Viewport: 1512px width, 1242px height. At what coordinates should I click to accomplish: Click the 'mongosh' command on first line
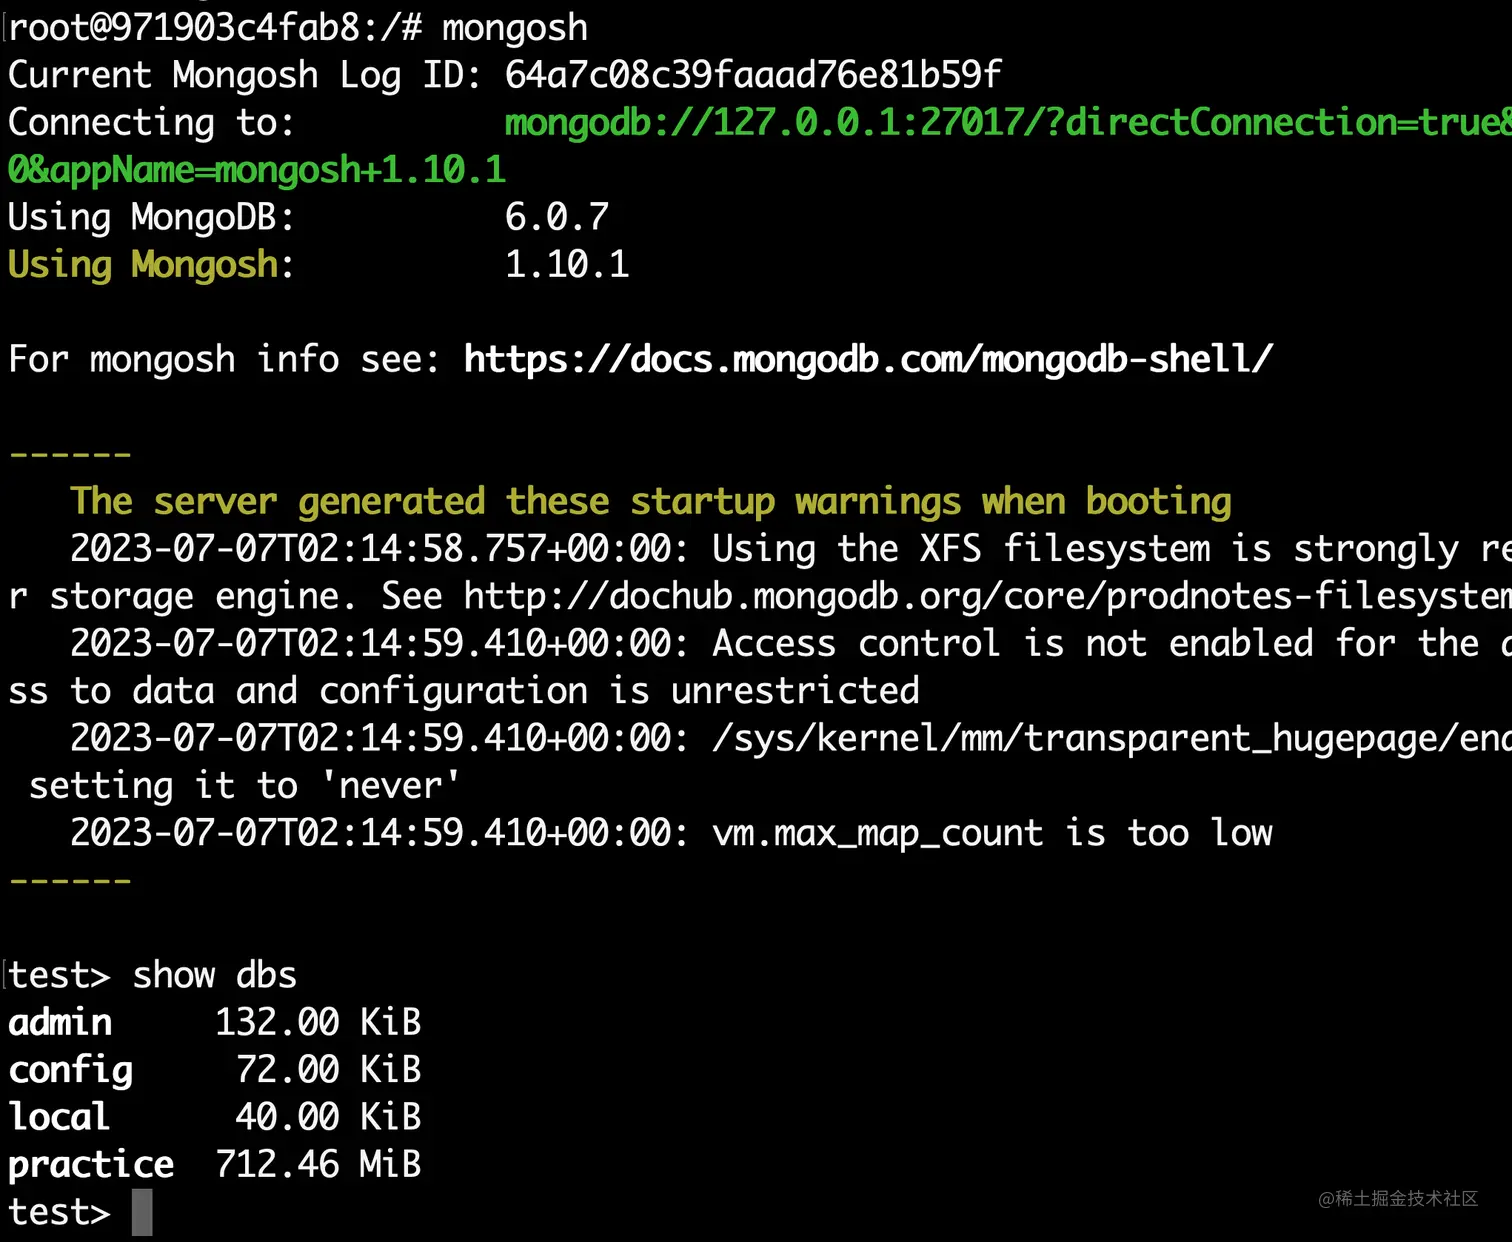(x=515, y=28)
